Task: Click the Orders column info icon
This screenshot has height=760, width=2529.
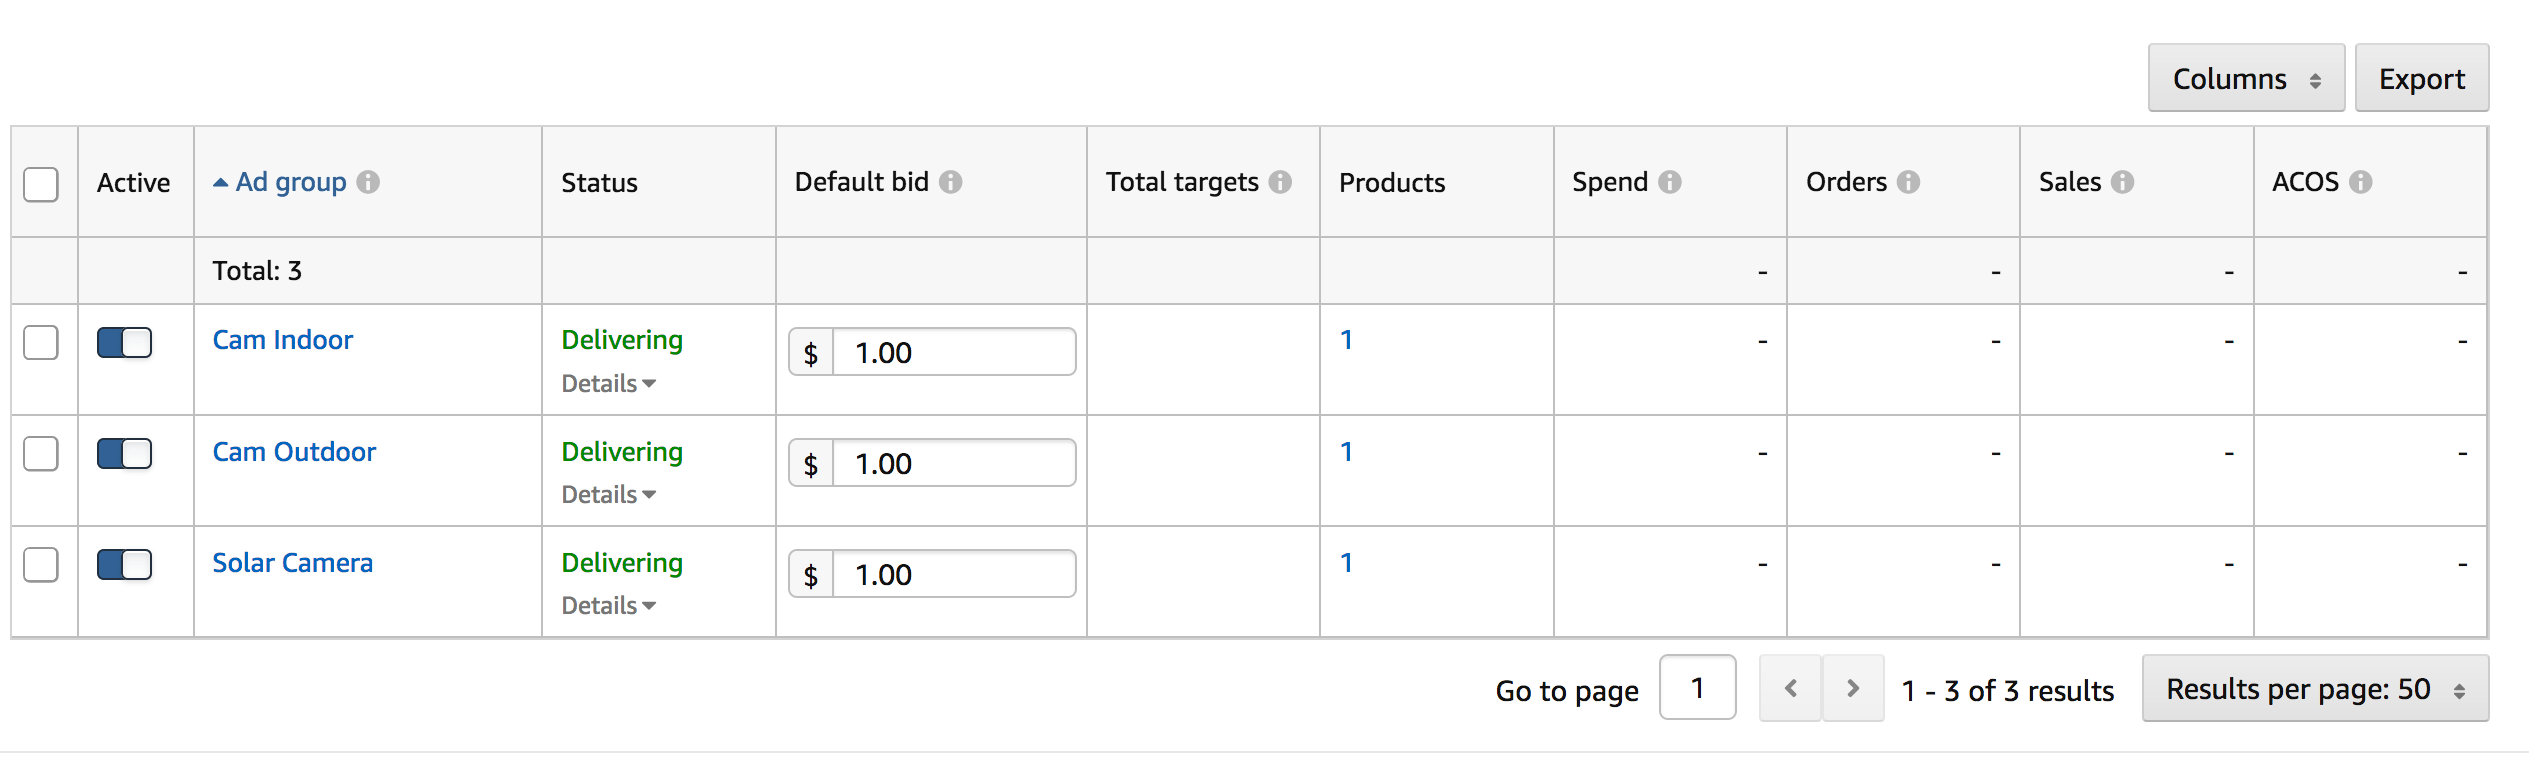Action: 1910,182
